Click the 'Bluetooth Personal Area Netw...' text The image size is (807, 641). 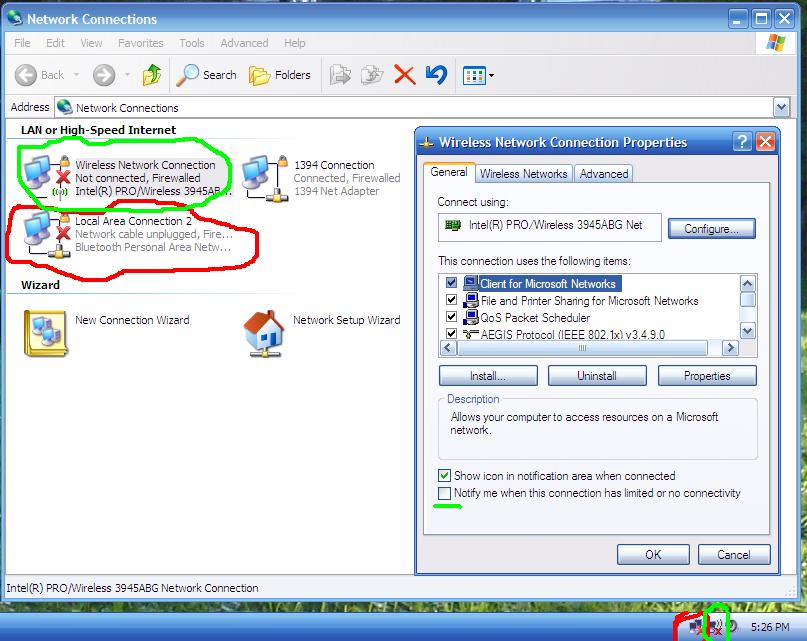[153, 247]
